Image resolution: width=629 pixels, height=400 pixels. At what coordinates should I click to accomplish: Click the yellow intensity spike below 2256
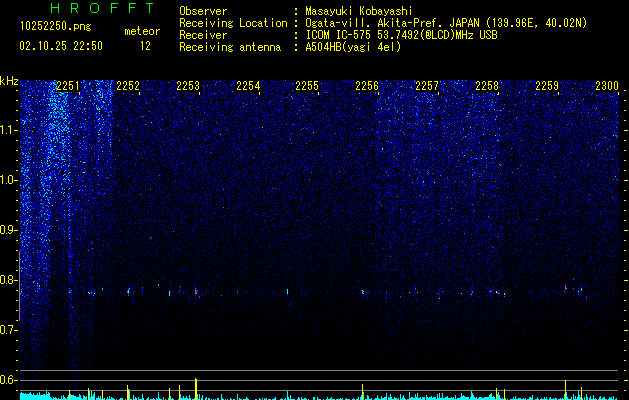[x=362, y=392]
